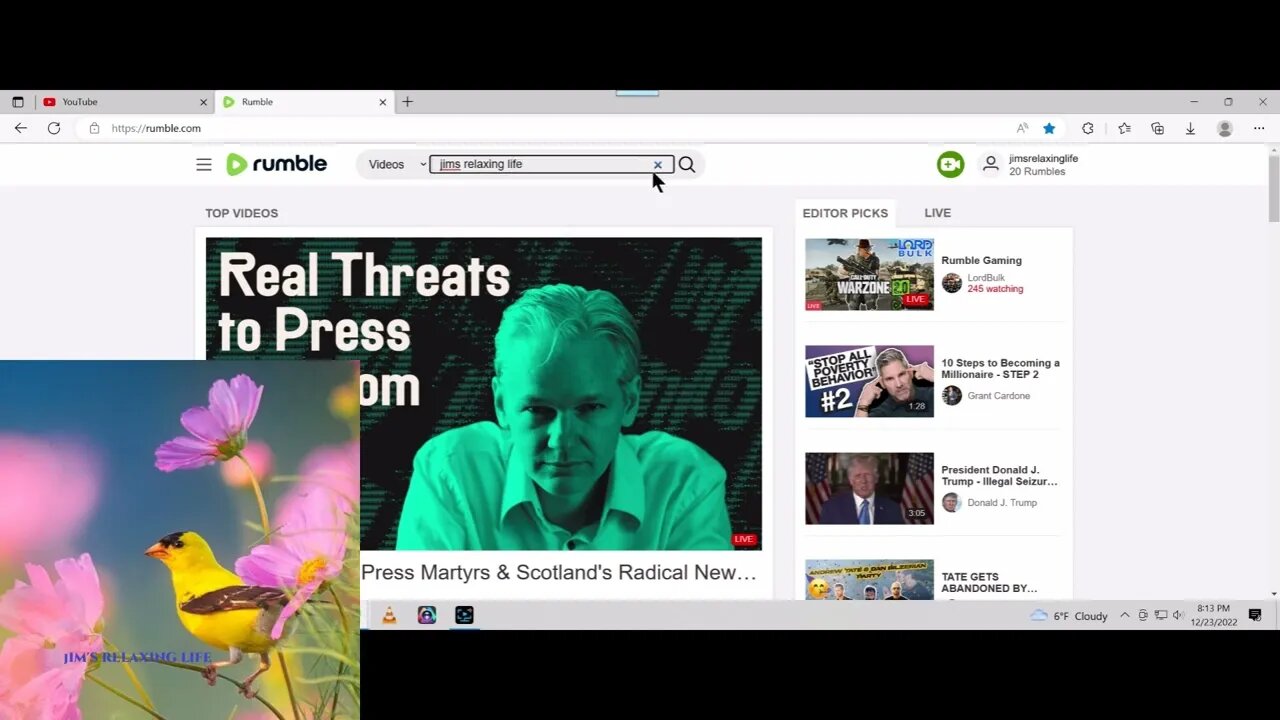Go to the Rumble logo home link
Viewport: 1280px width, 720px height.
[x=276, y=164]
